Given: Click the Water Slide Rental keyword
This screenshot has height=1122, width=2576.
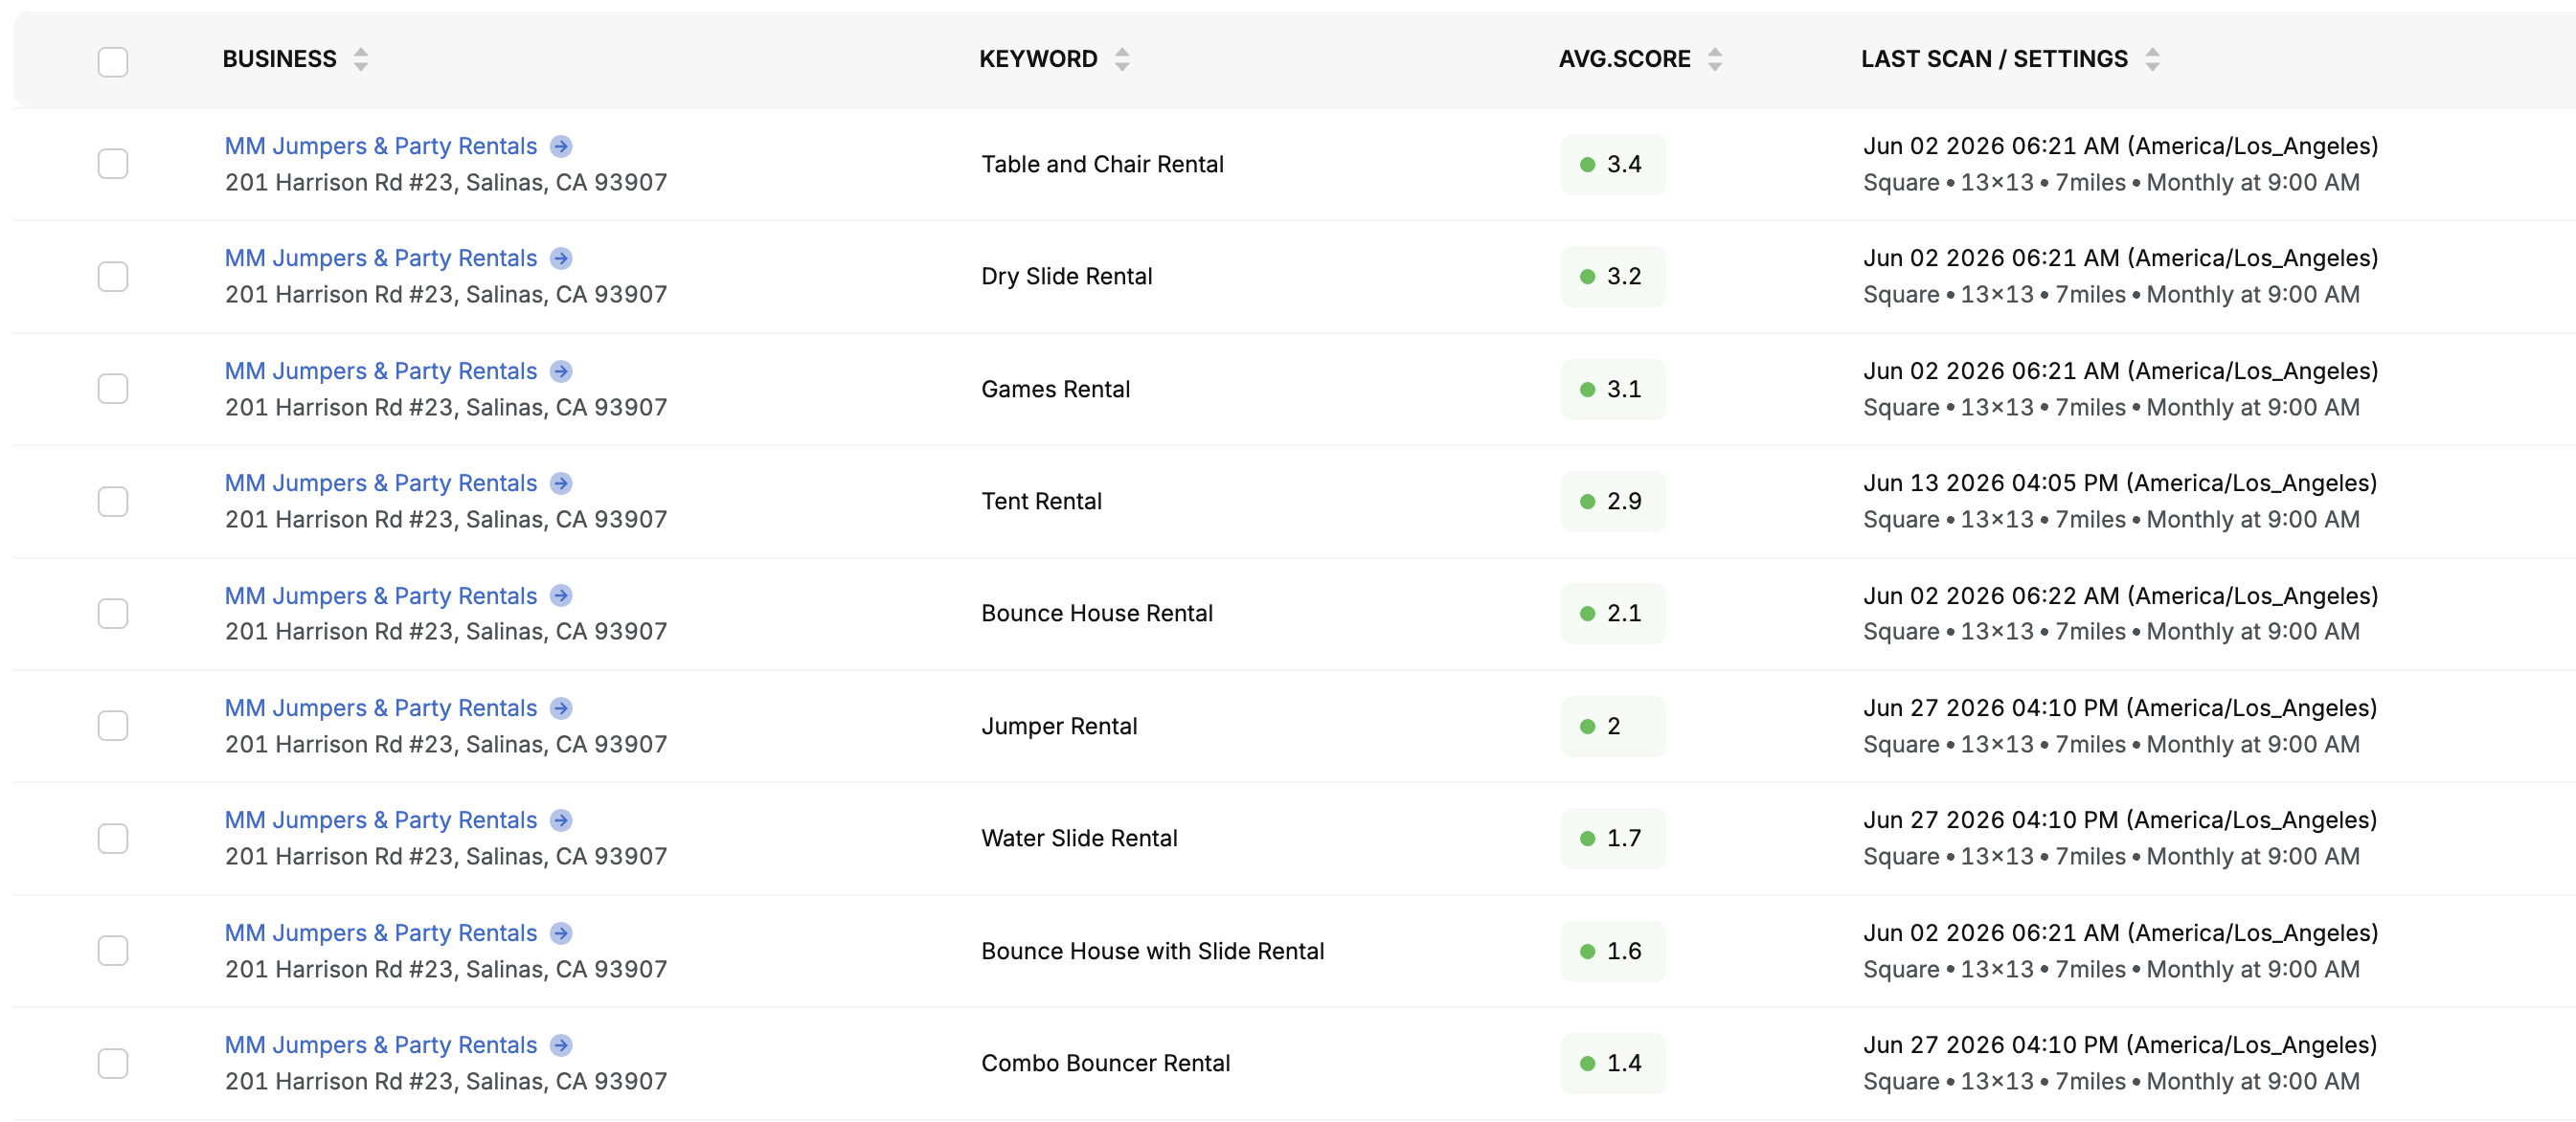Looking at the screenshot, I should point(1079,838).
